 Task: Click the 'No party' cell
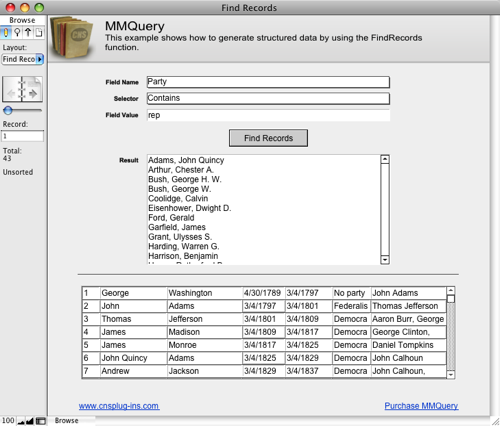click(x=351, y=293)
